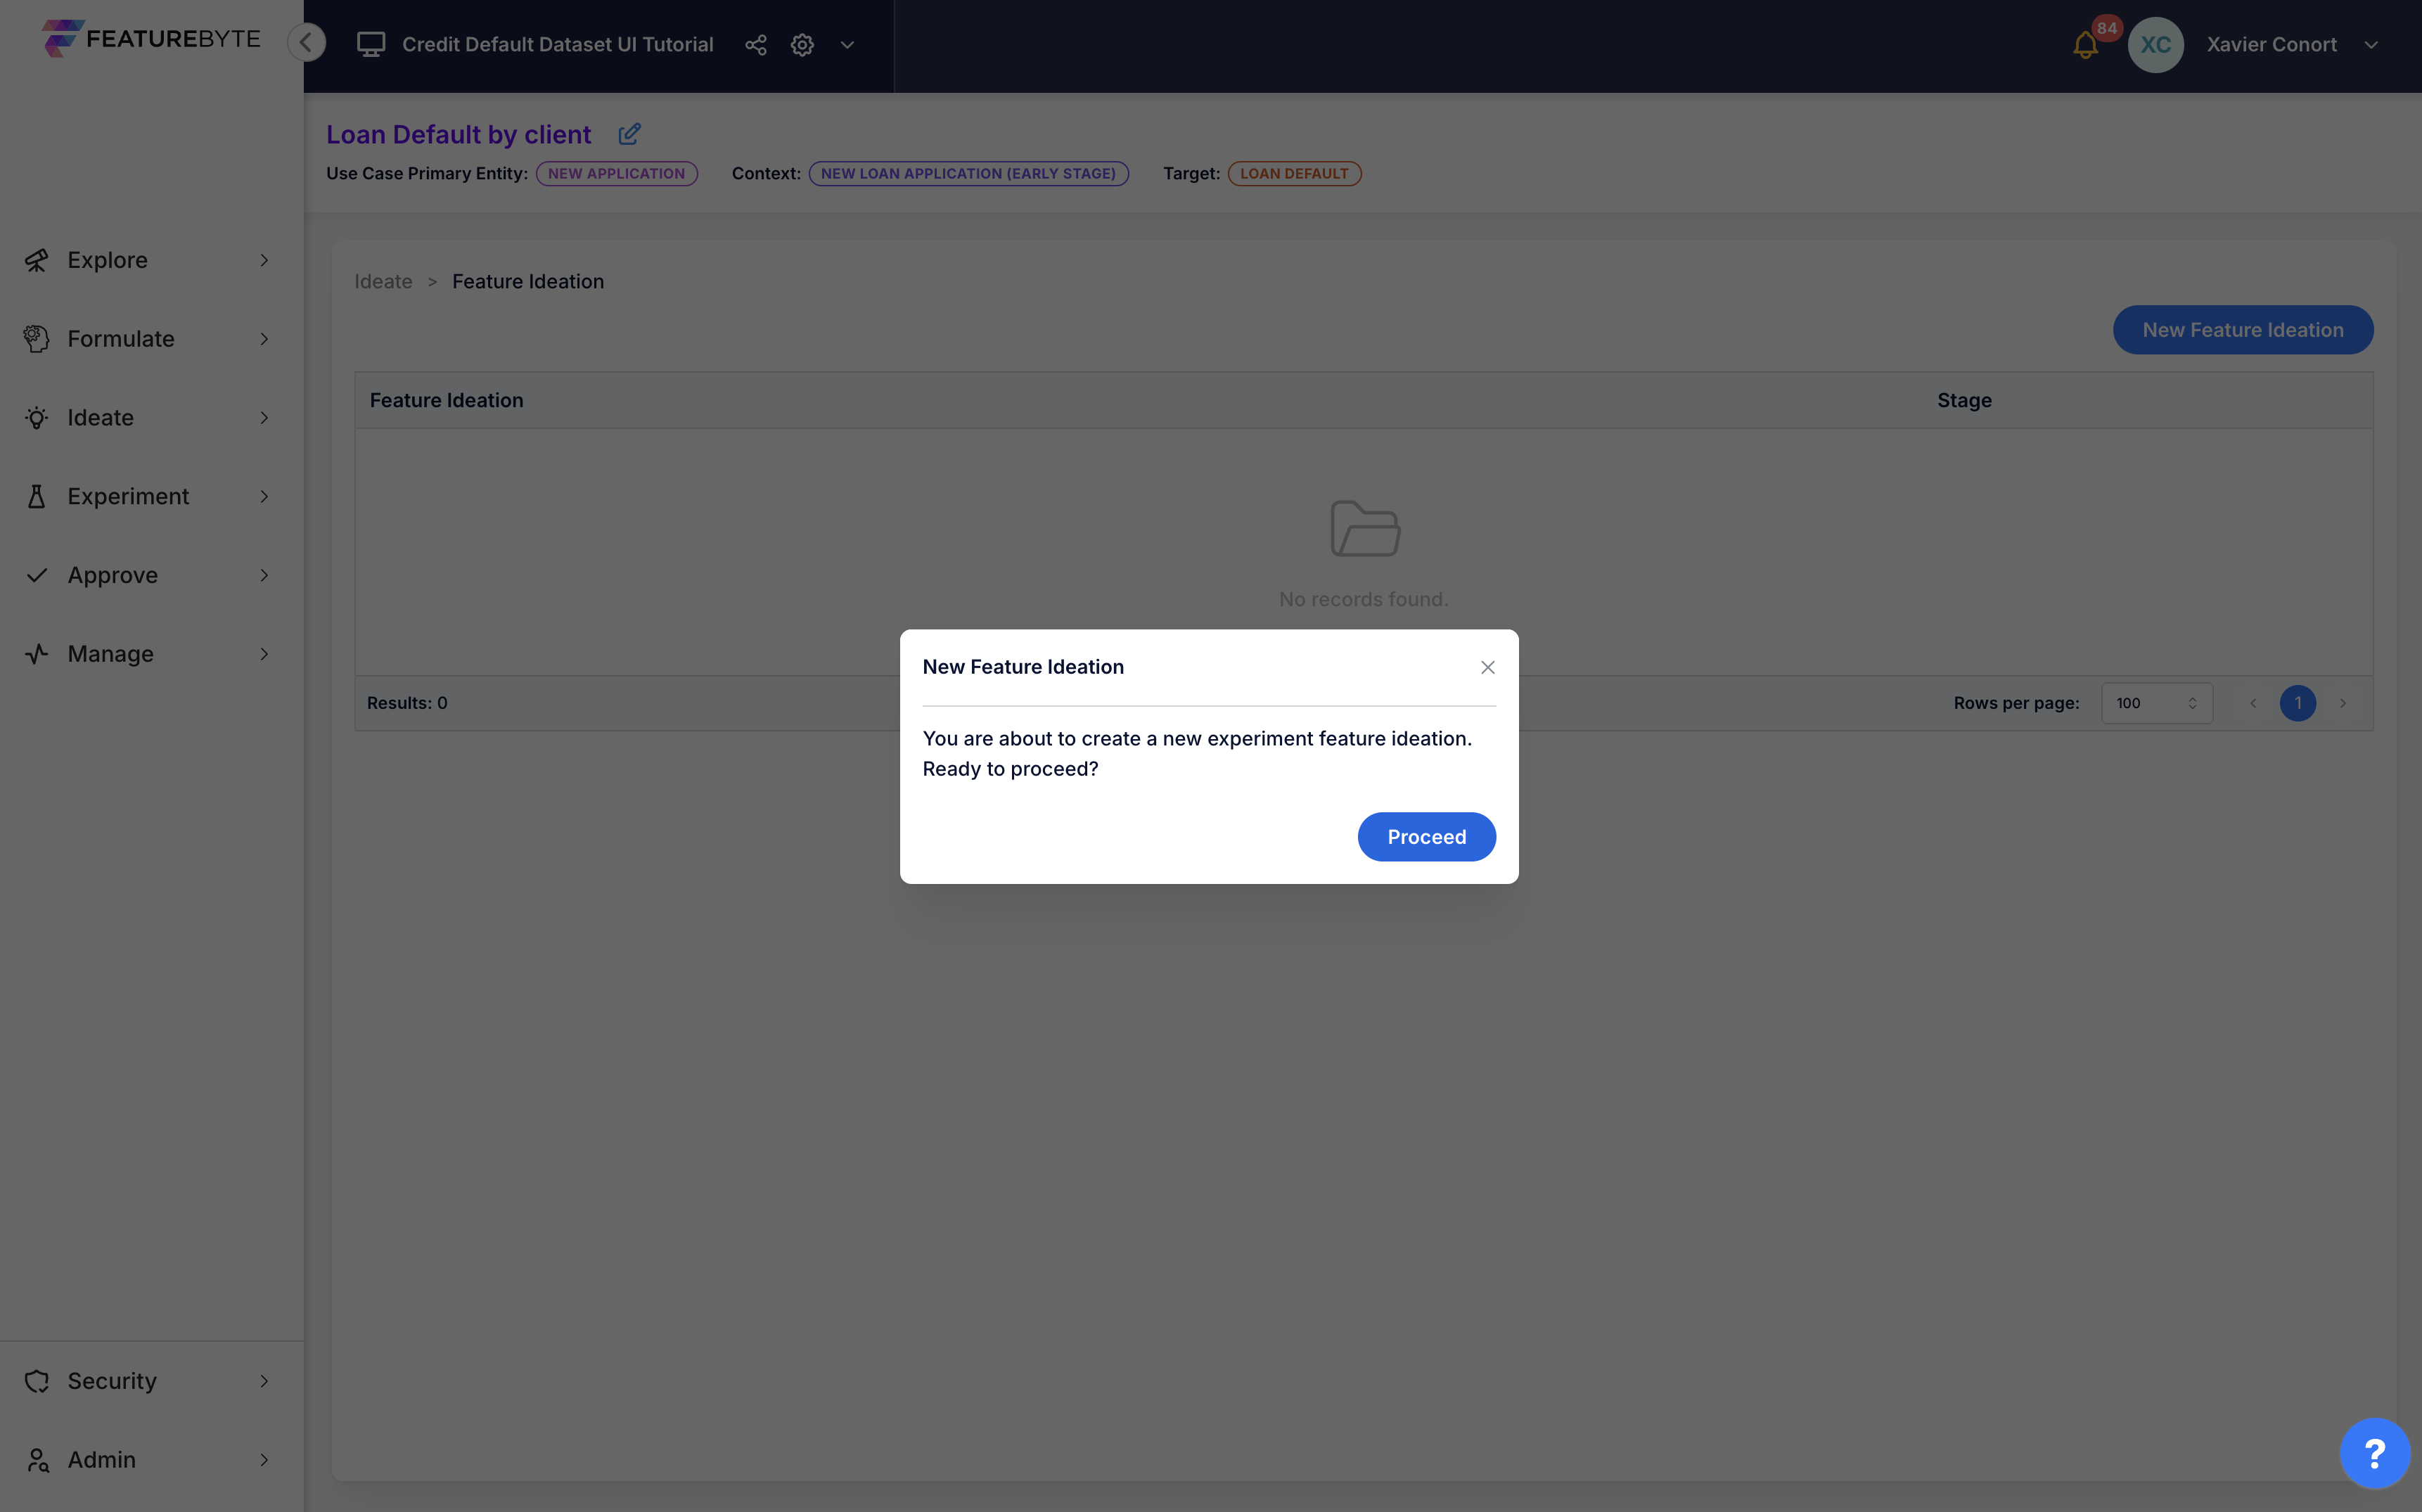Click the Loan Default by client title

tap(458, 134)
